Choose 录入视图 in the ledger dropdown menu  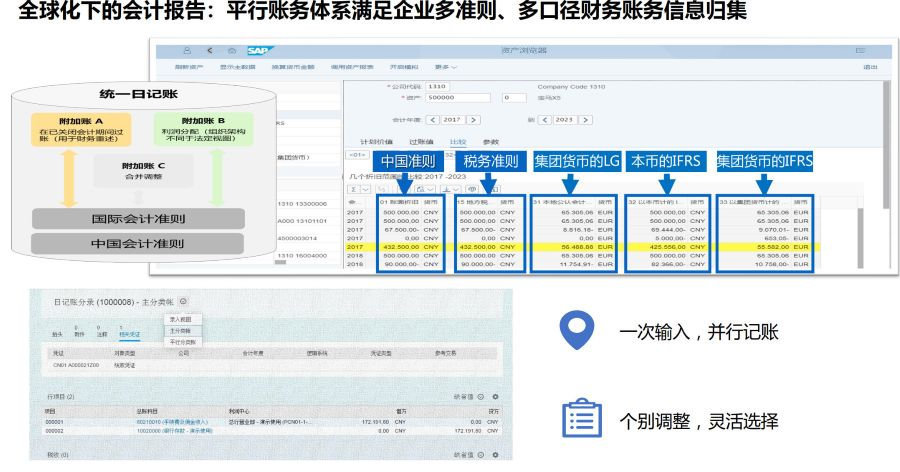[x=181, y=319]
